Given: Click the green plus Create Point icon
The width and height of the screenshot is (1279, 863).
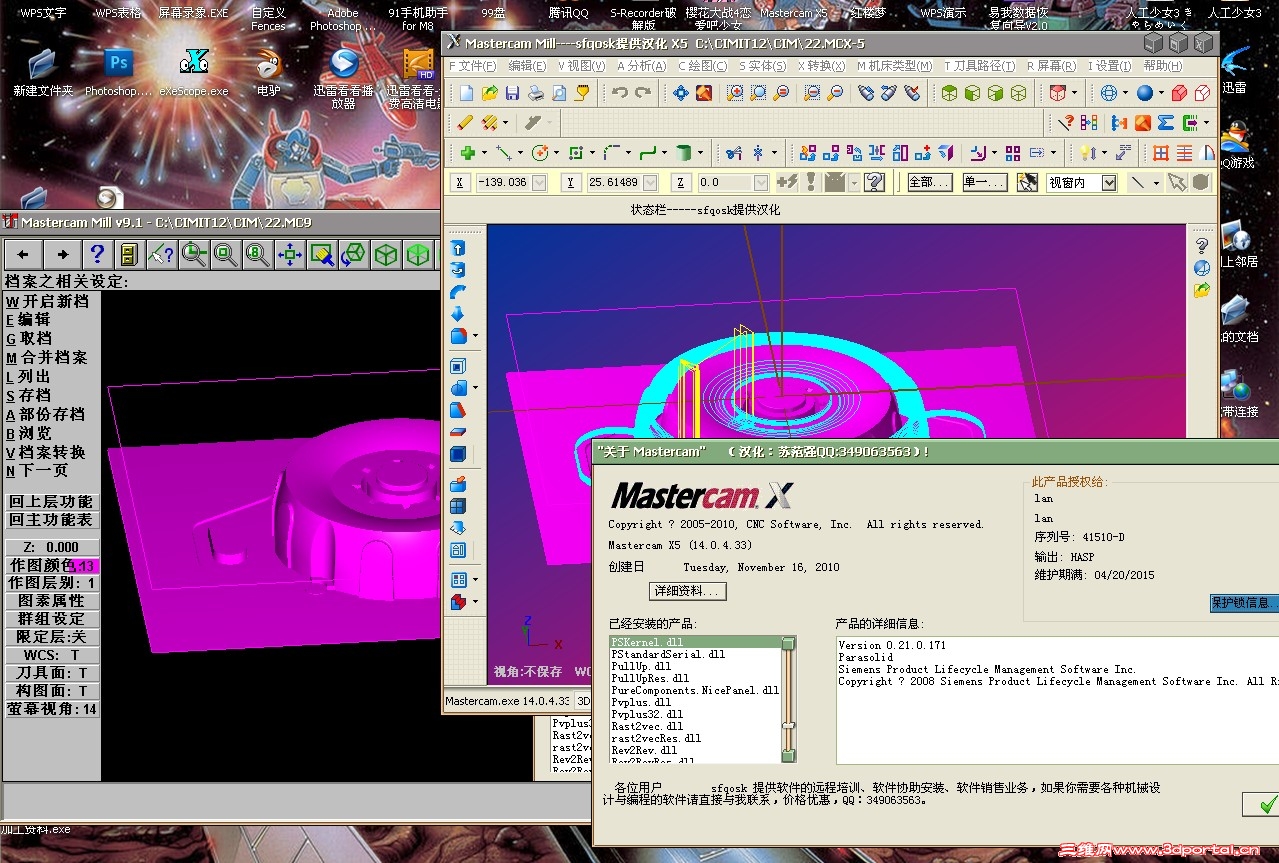Looking at the screenshot, I should 468,153.
